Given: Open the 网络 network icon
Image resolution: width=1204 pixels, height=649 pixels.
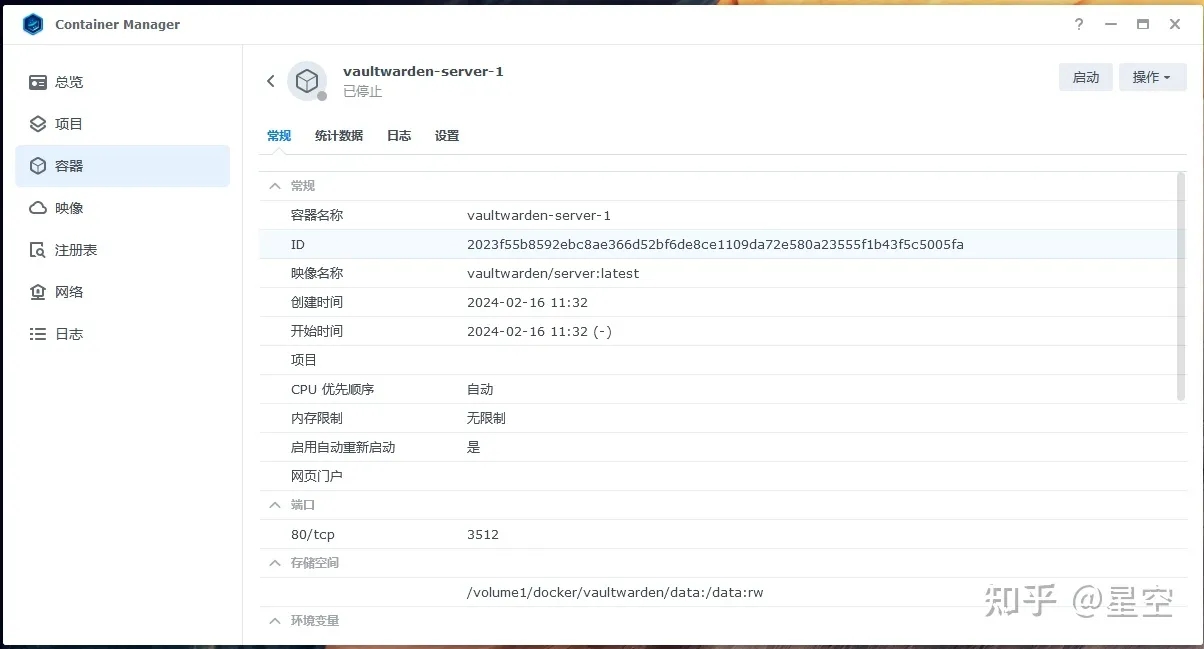Looking at the screenshot, I should coord(38,292).
